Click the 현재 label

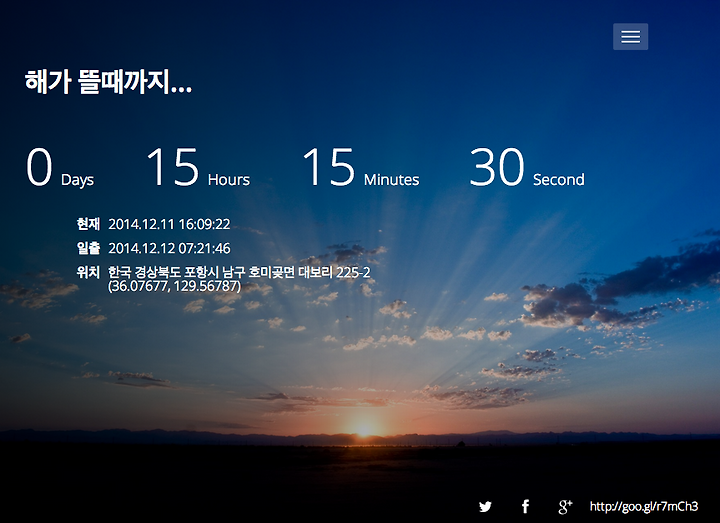[88, 224]
